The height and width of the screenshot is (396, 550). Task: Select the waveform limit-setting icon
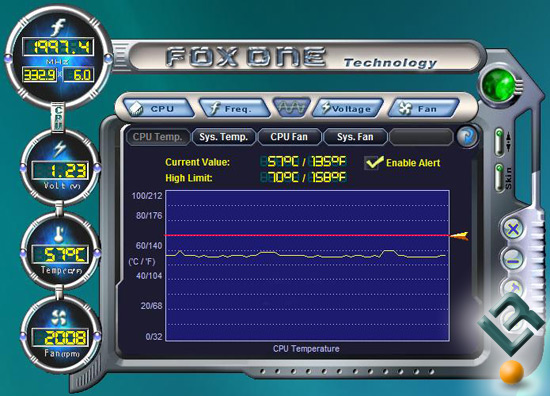[x=291, y=107]
